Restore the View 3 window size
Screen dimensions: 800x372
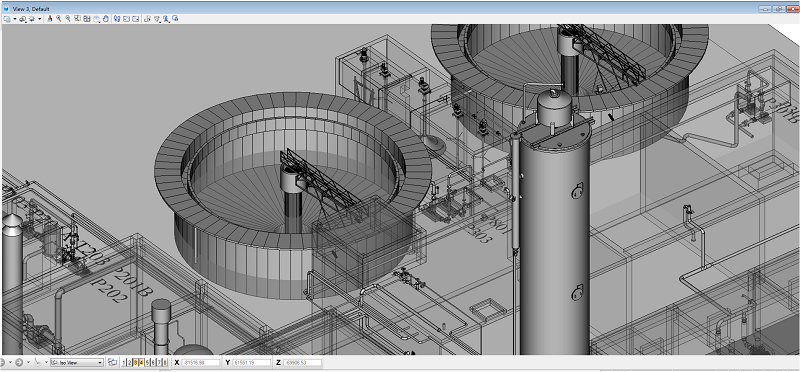[x=779, y=9]
